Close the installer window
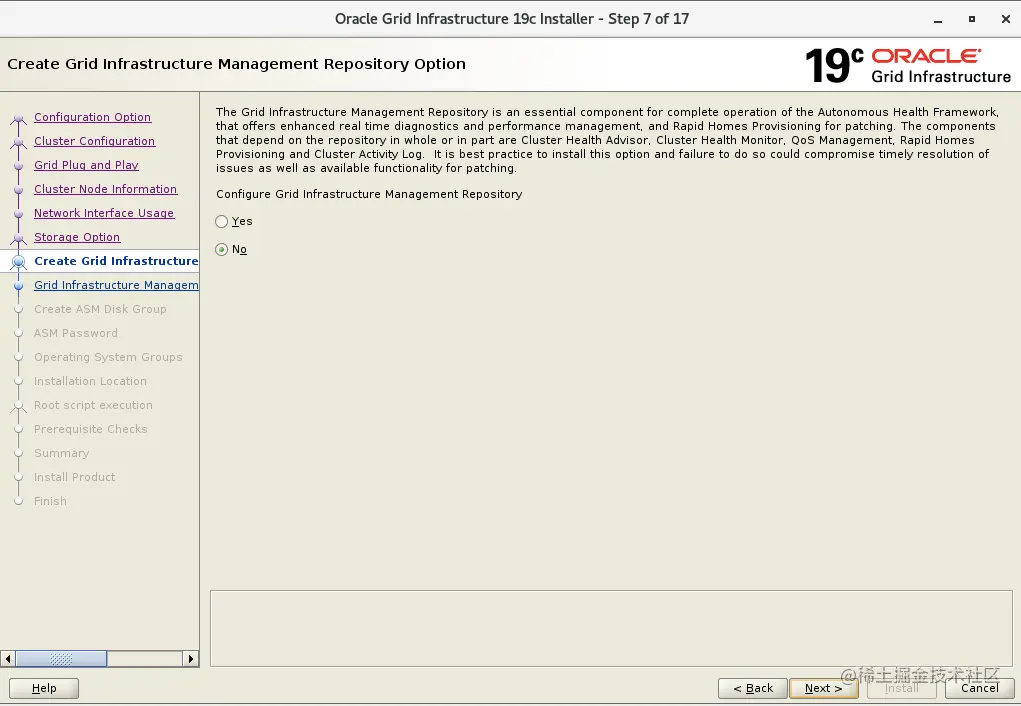 click(x=1005, y=20)
